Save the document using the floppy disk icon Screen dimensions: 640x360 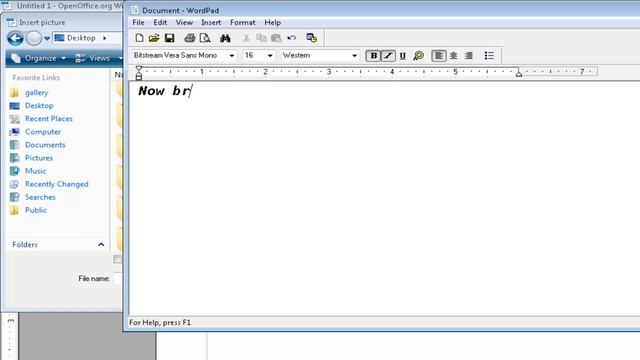169,38
